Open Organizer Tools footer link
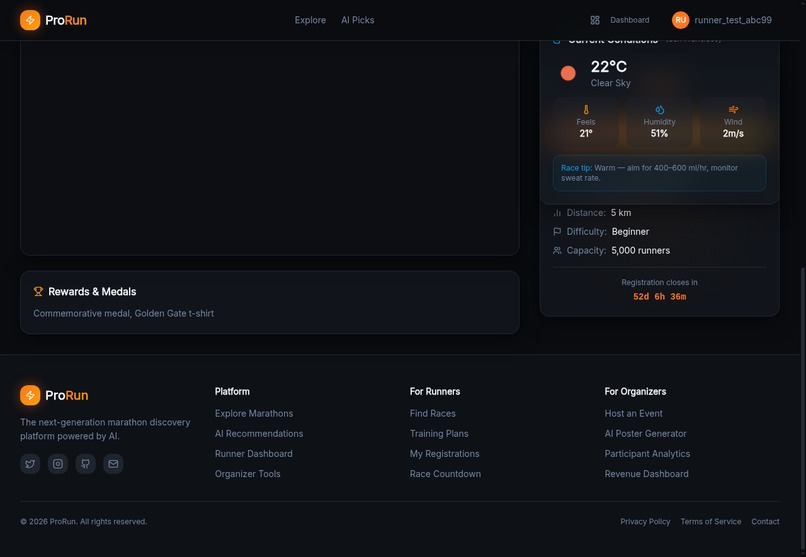Screen dimensions: 806x557 pos(248,474)
